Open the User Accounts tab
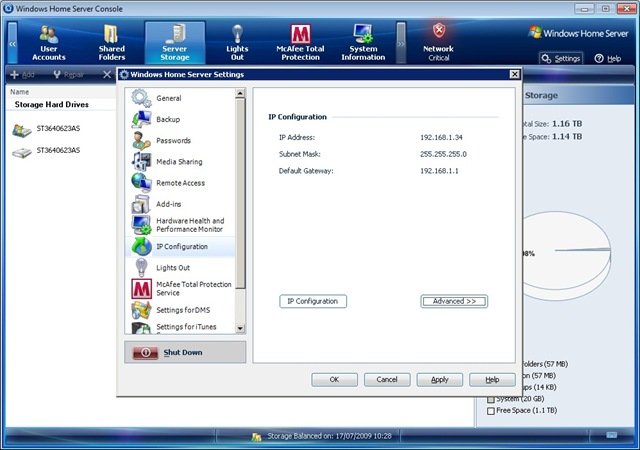This screenshot has width=640, height=450. pos(49,43)
